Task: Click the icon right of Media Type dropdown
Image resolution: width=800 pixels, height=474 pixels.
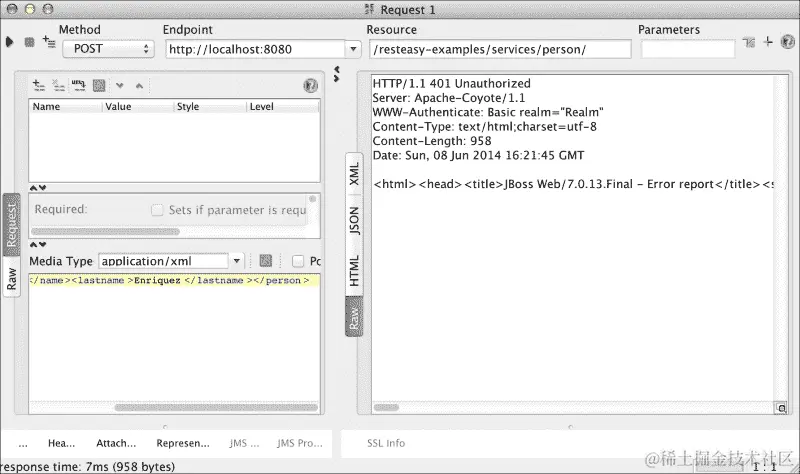Action: [266, 261]
